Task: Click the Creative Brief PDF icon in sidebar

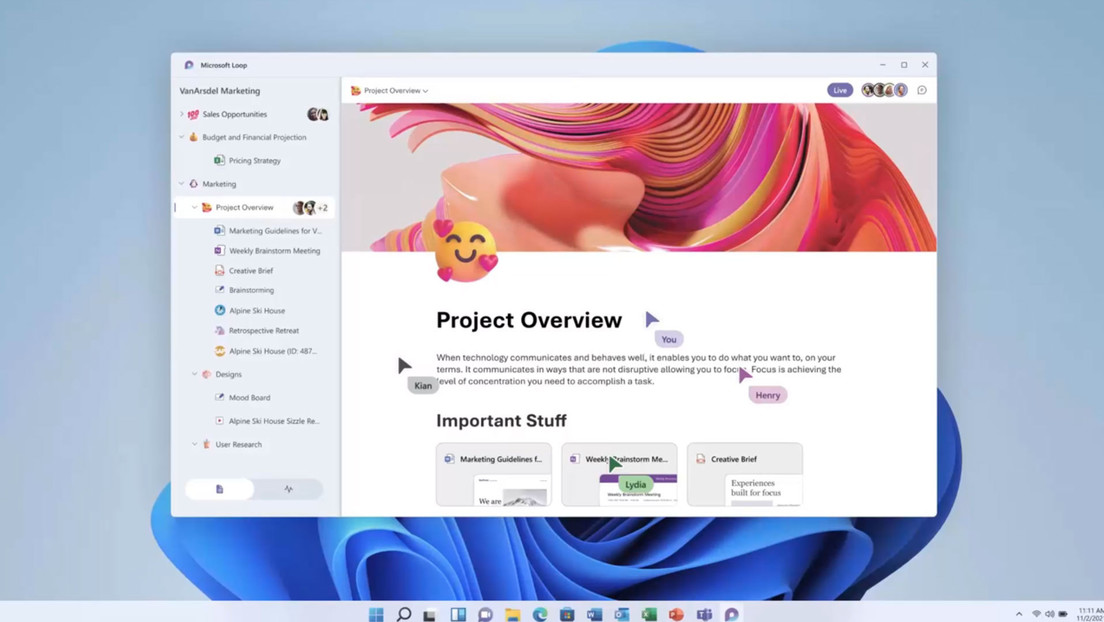Action: [x=219, y=271]
